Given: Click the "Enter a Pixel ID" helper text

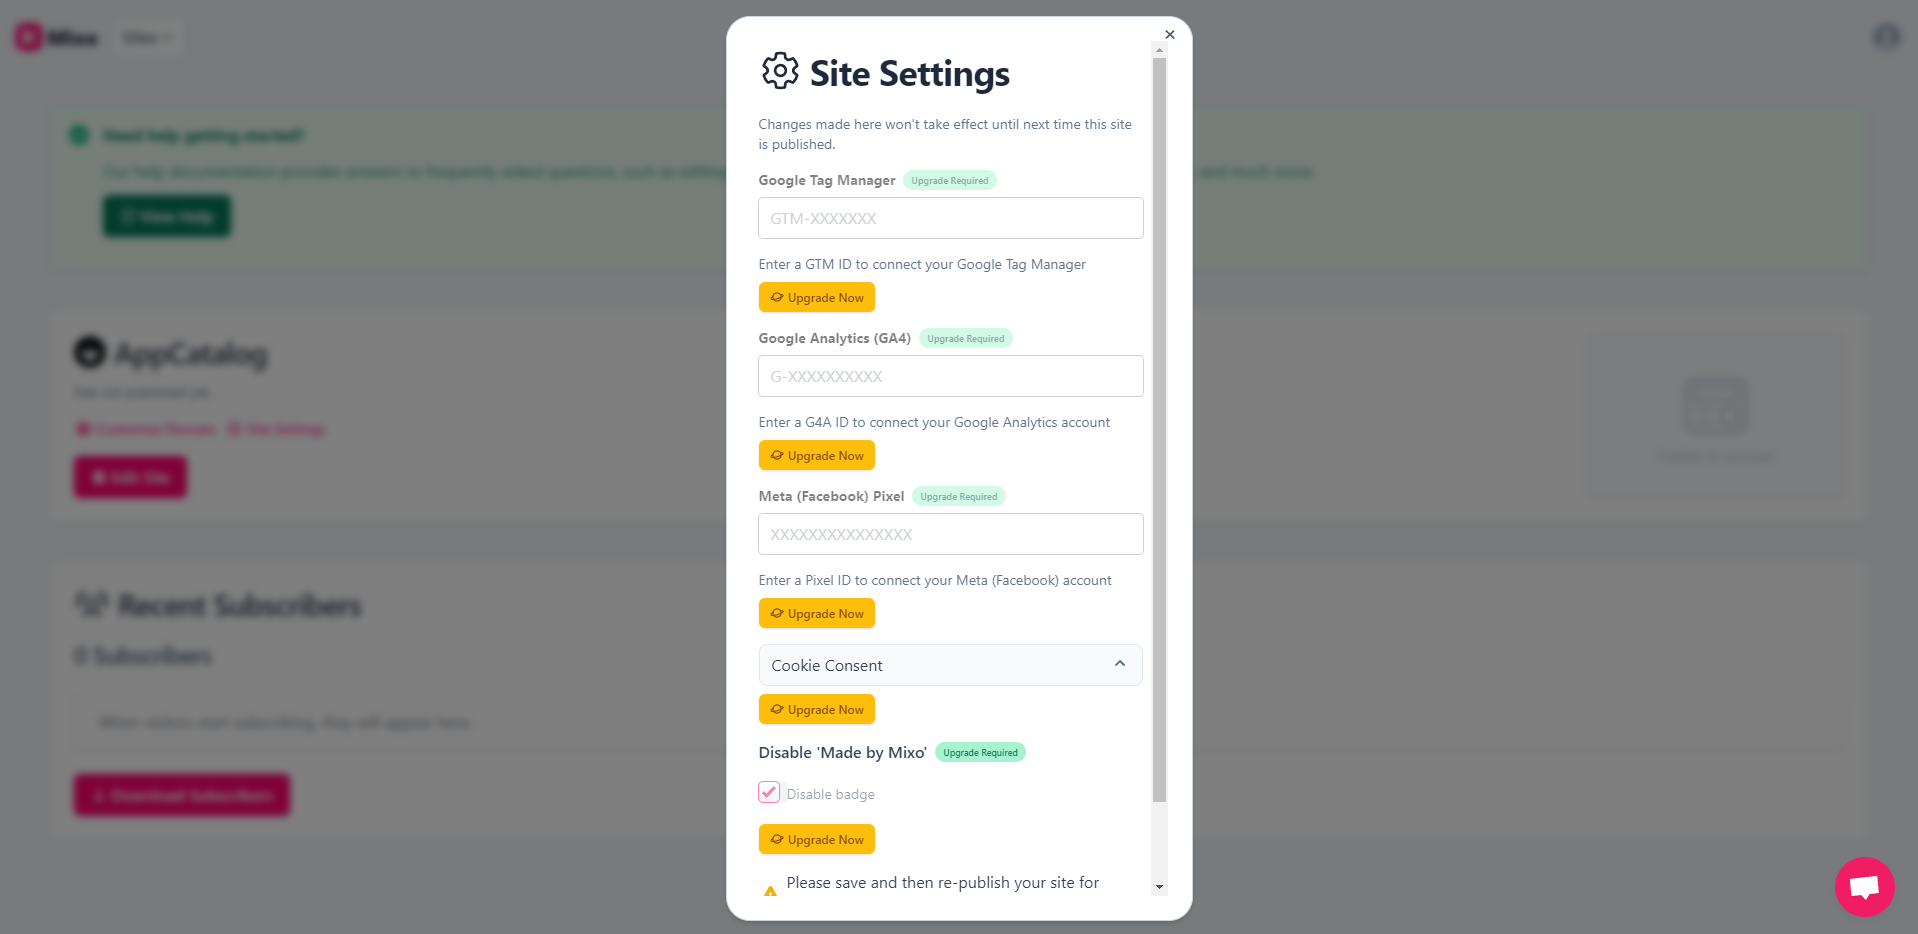Looking at the screenshot, I should pos(935,581).
